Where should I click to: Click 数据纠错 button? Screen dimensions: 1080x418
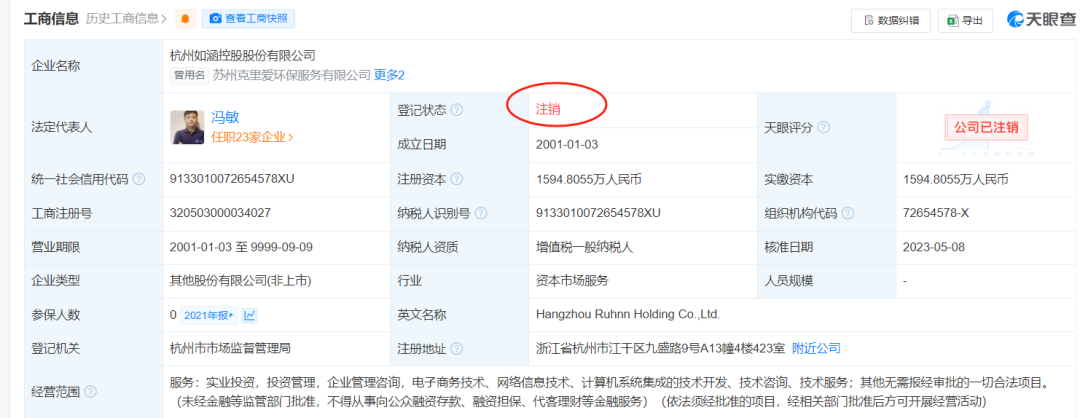[891, 21]
